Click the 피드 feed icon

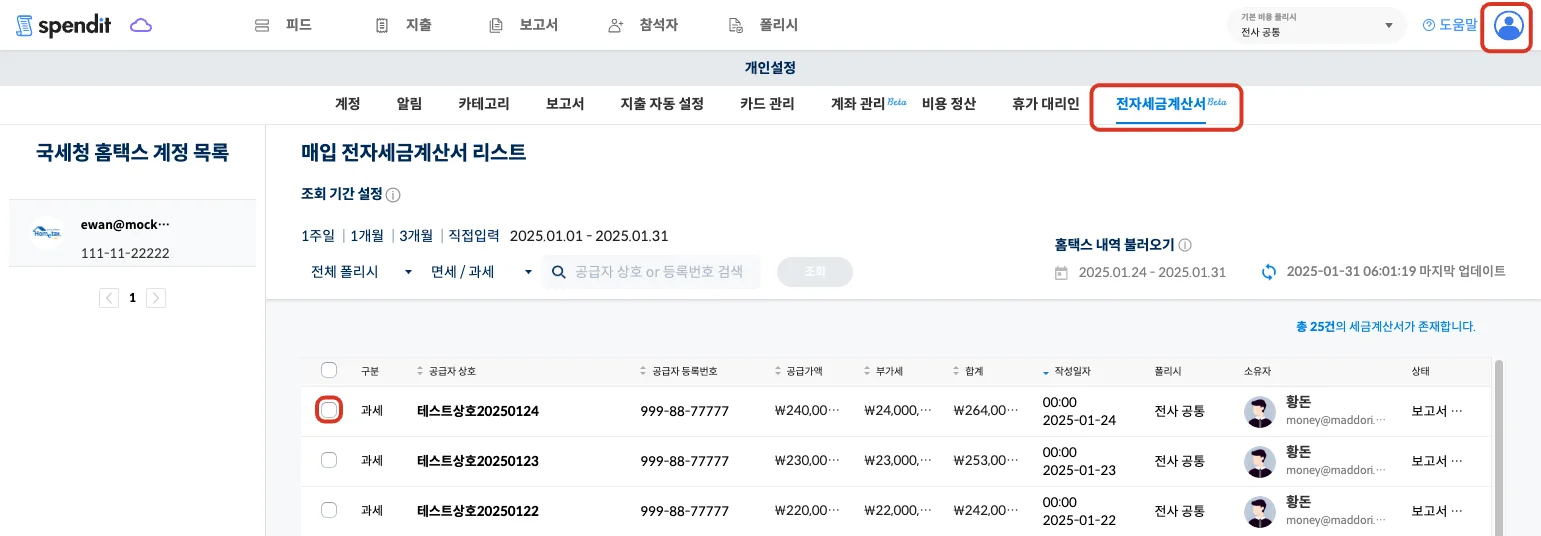point(263,26)
